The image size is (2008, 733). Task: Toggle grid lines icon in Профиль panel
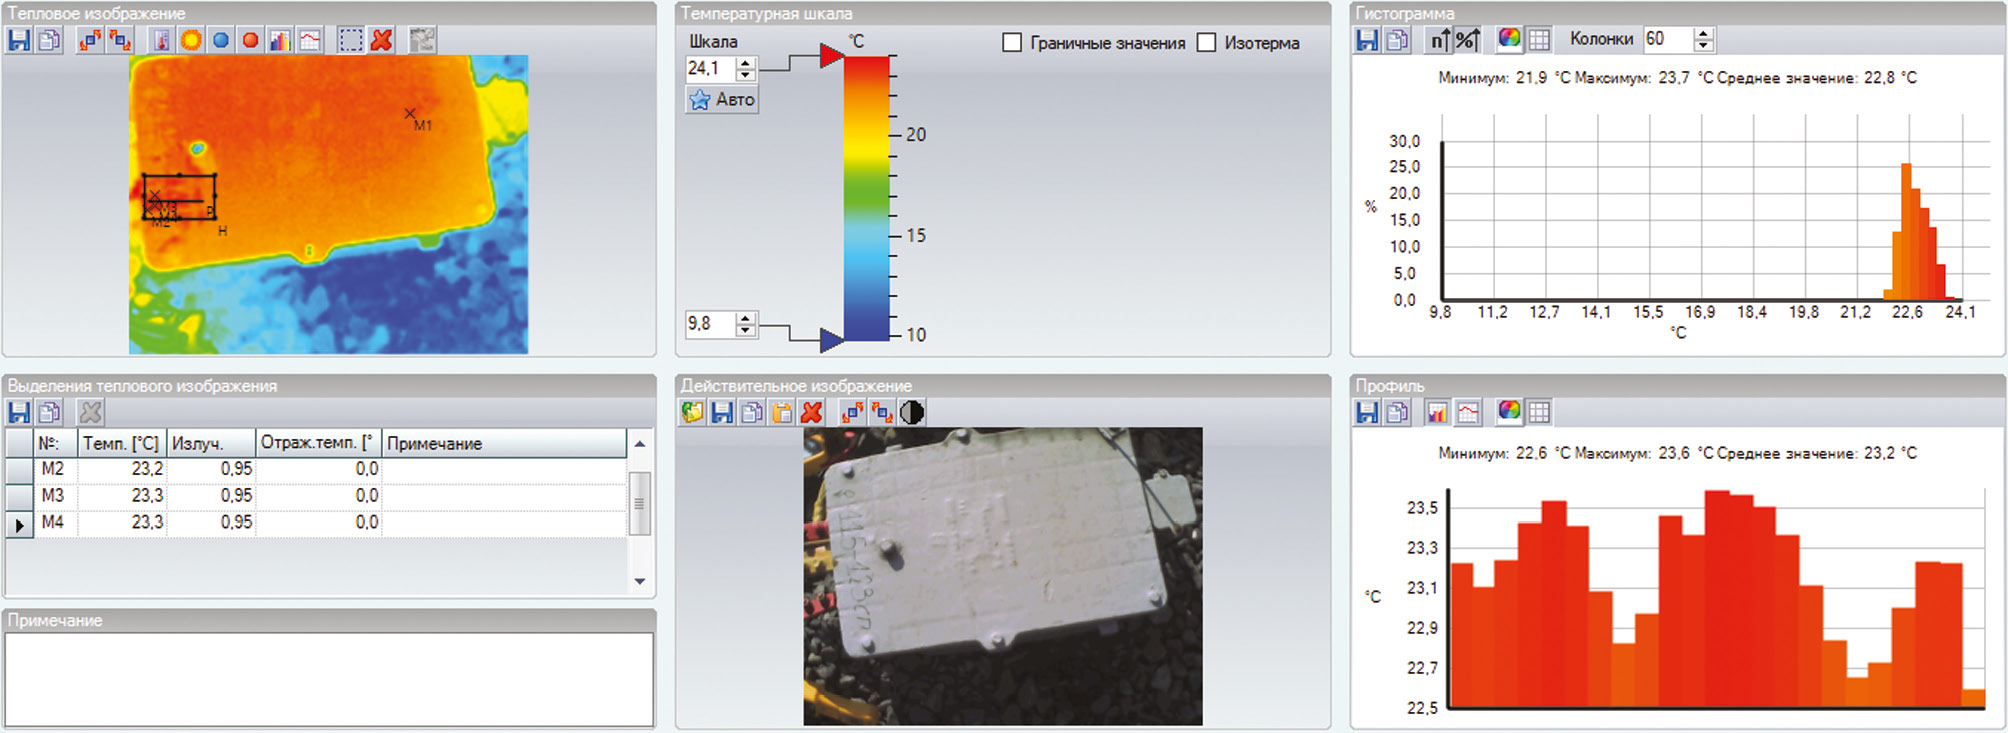tap(1539, 412)
